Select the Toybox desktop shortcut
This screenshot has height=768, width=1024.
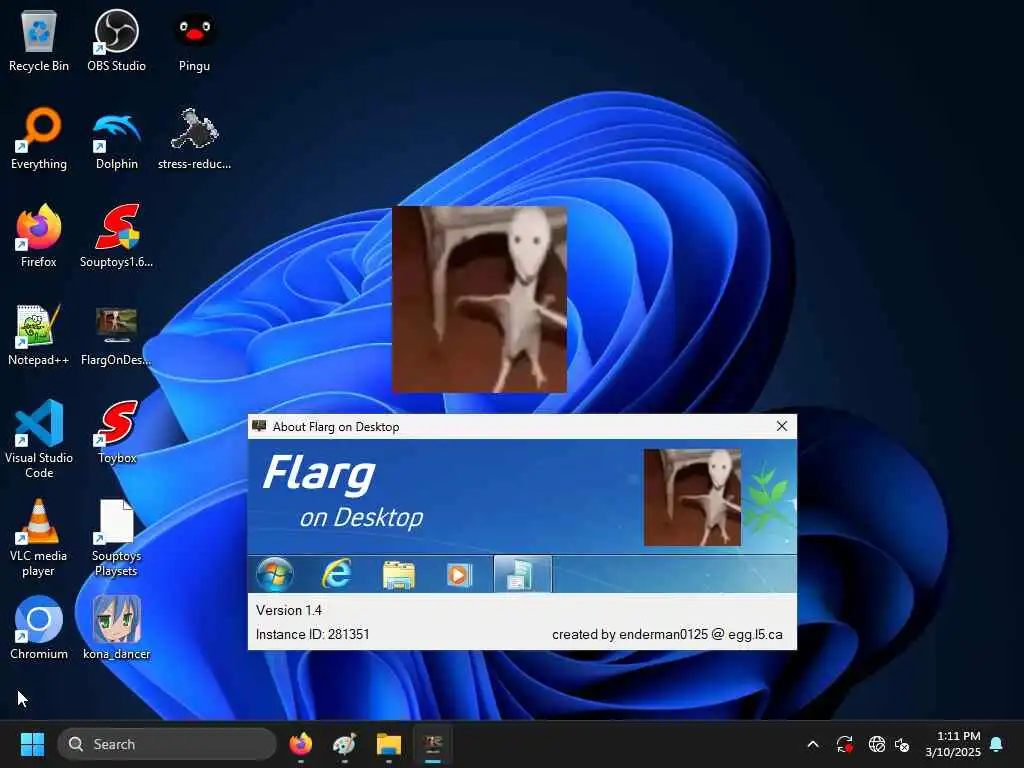coord(118,432)
